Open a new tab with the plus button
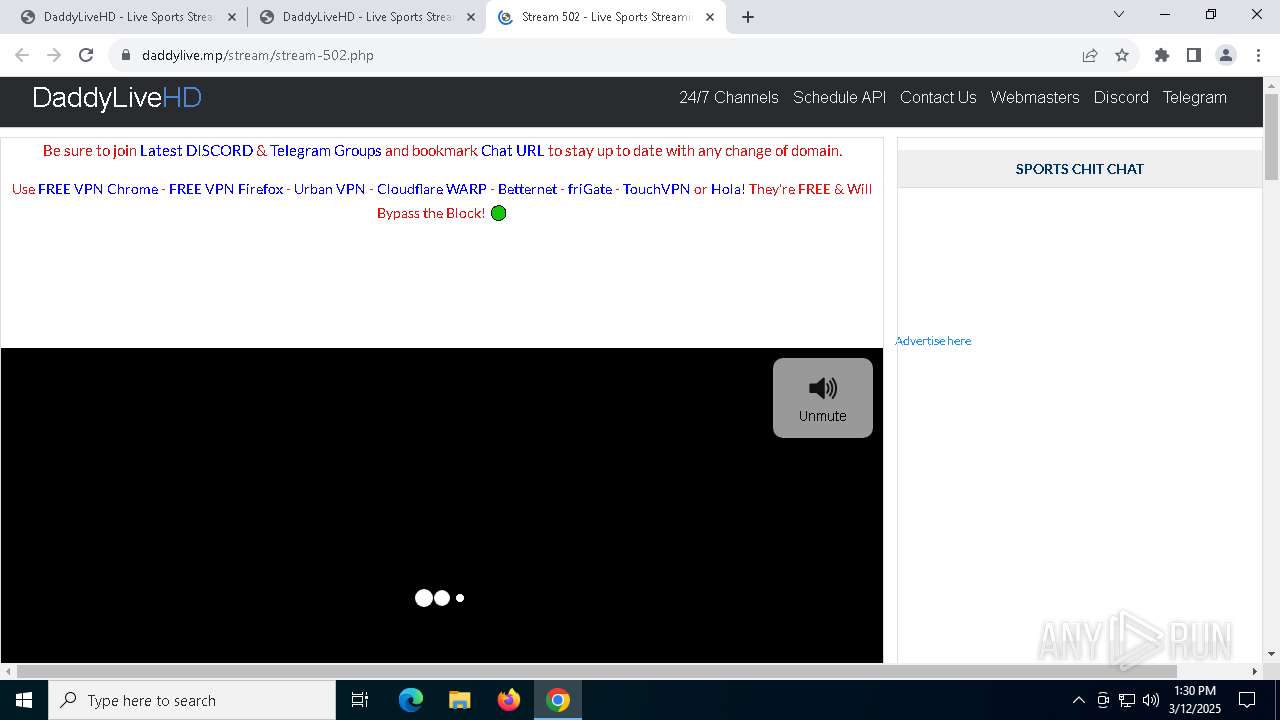Screen dimensions: 1280x720 pos(748,17)
